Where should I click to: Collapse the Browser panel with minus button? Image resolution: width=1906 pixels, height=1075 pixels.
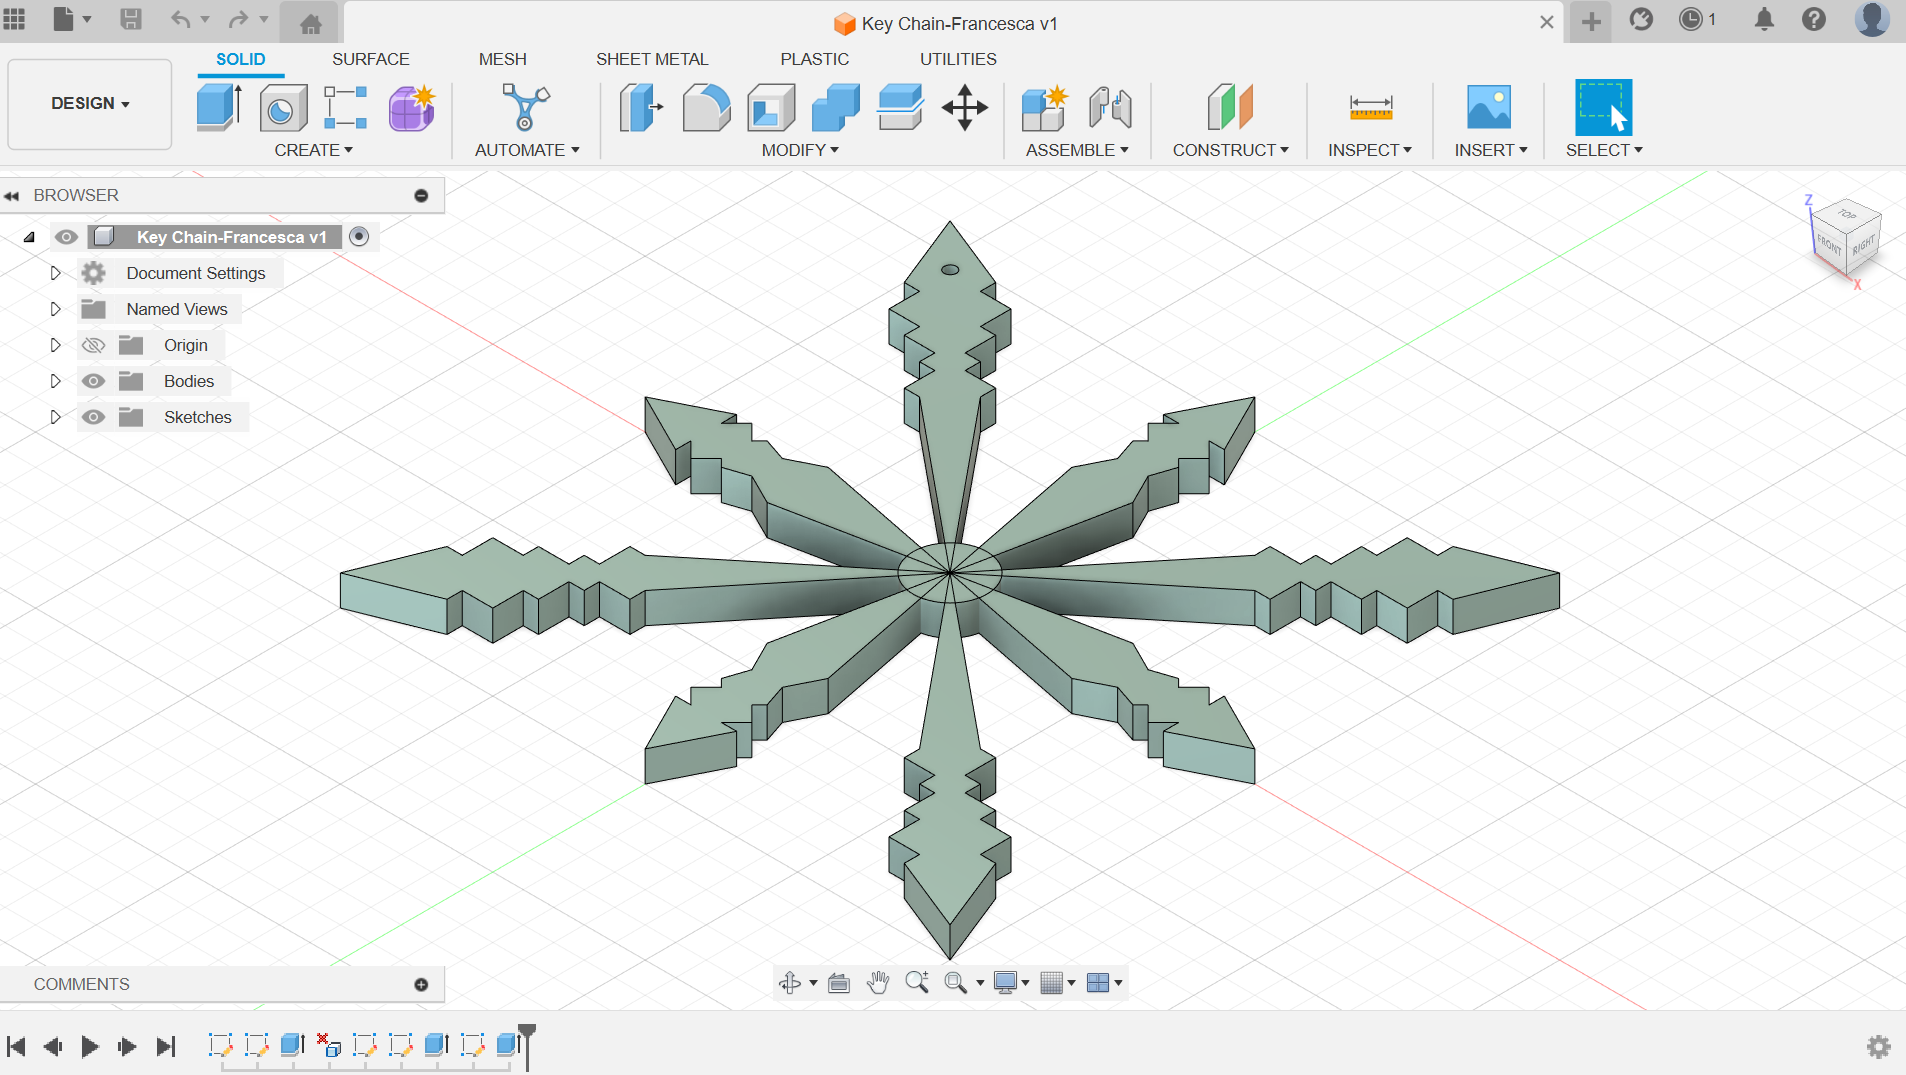(421, 196)
